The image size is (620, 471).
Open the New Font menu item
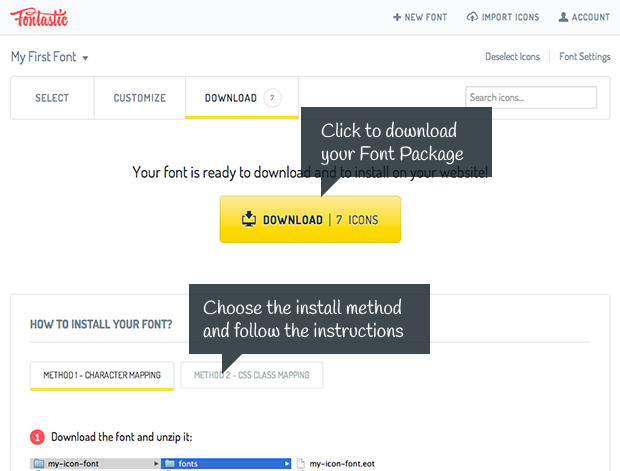click(420, 17)
